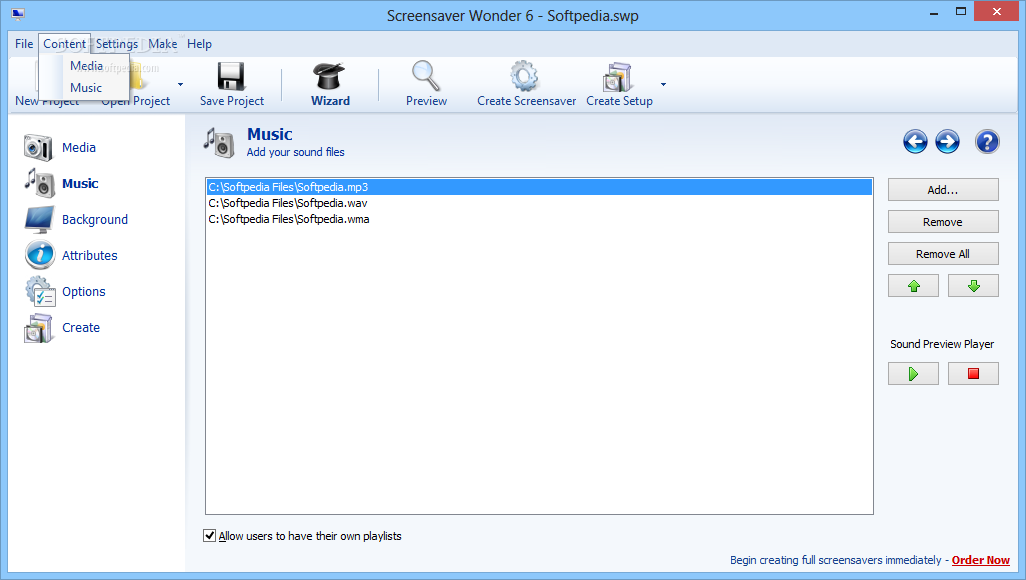Minimize the Screensaver Wonder window
The height and width of the screenshot is (580, 1026).
click(934, 12)
